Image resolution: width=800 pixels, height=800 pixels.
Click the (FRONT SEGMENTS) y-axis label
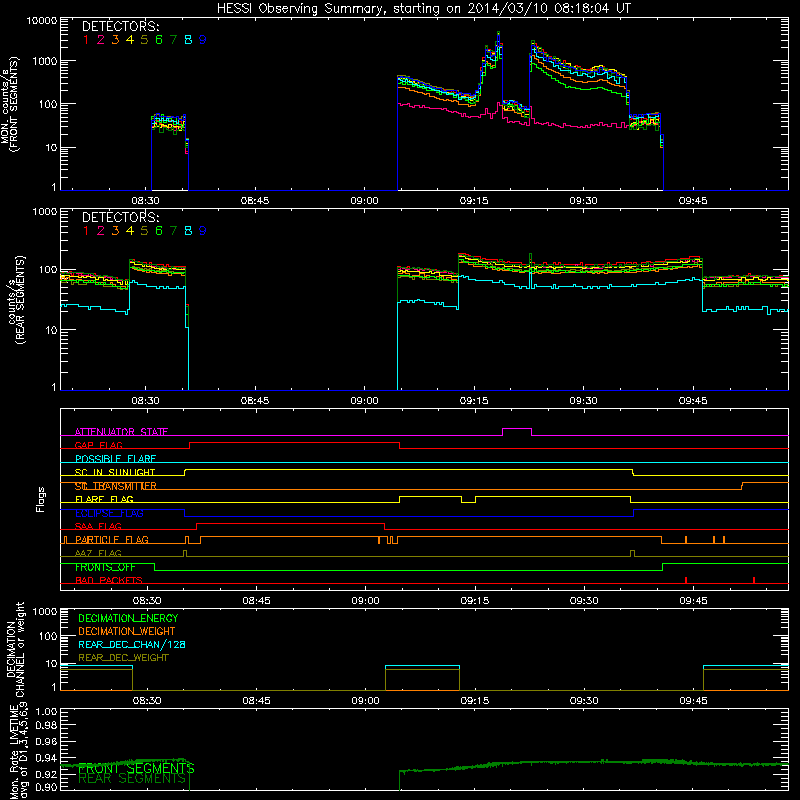pyautogui.click(x=14, y=104)
